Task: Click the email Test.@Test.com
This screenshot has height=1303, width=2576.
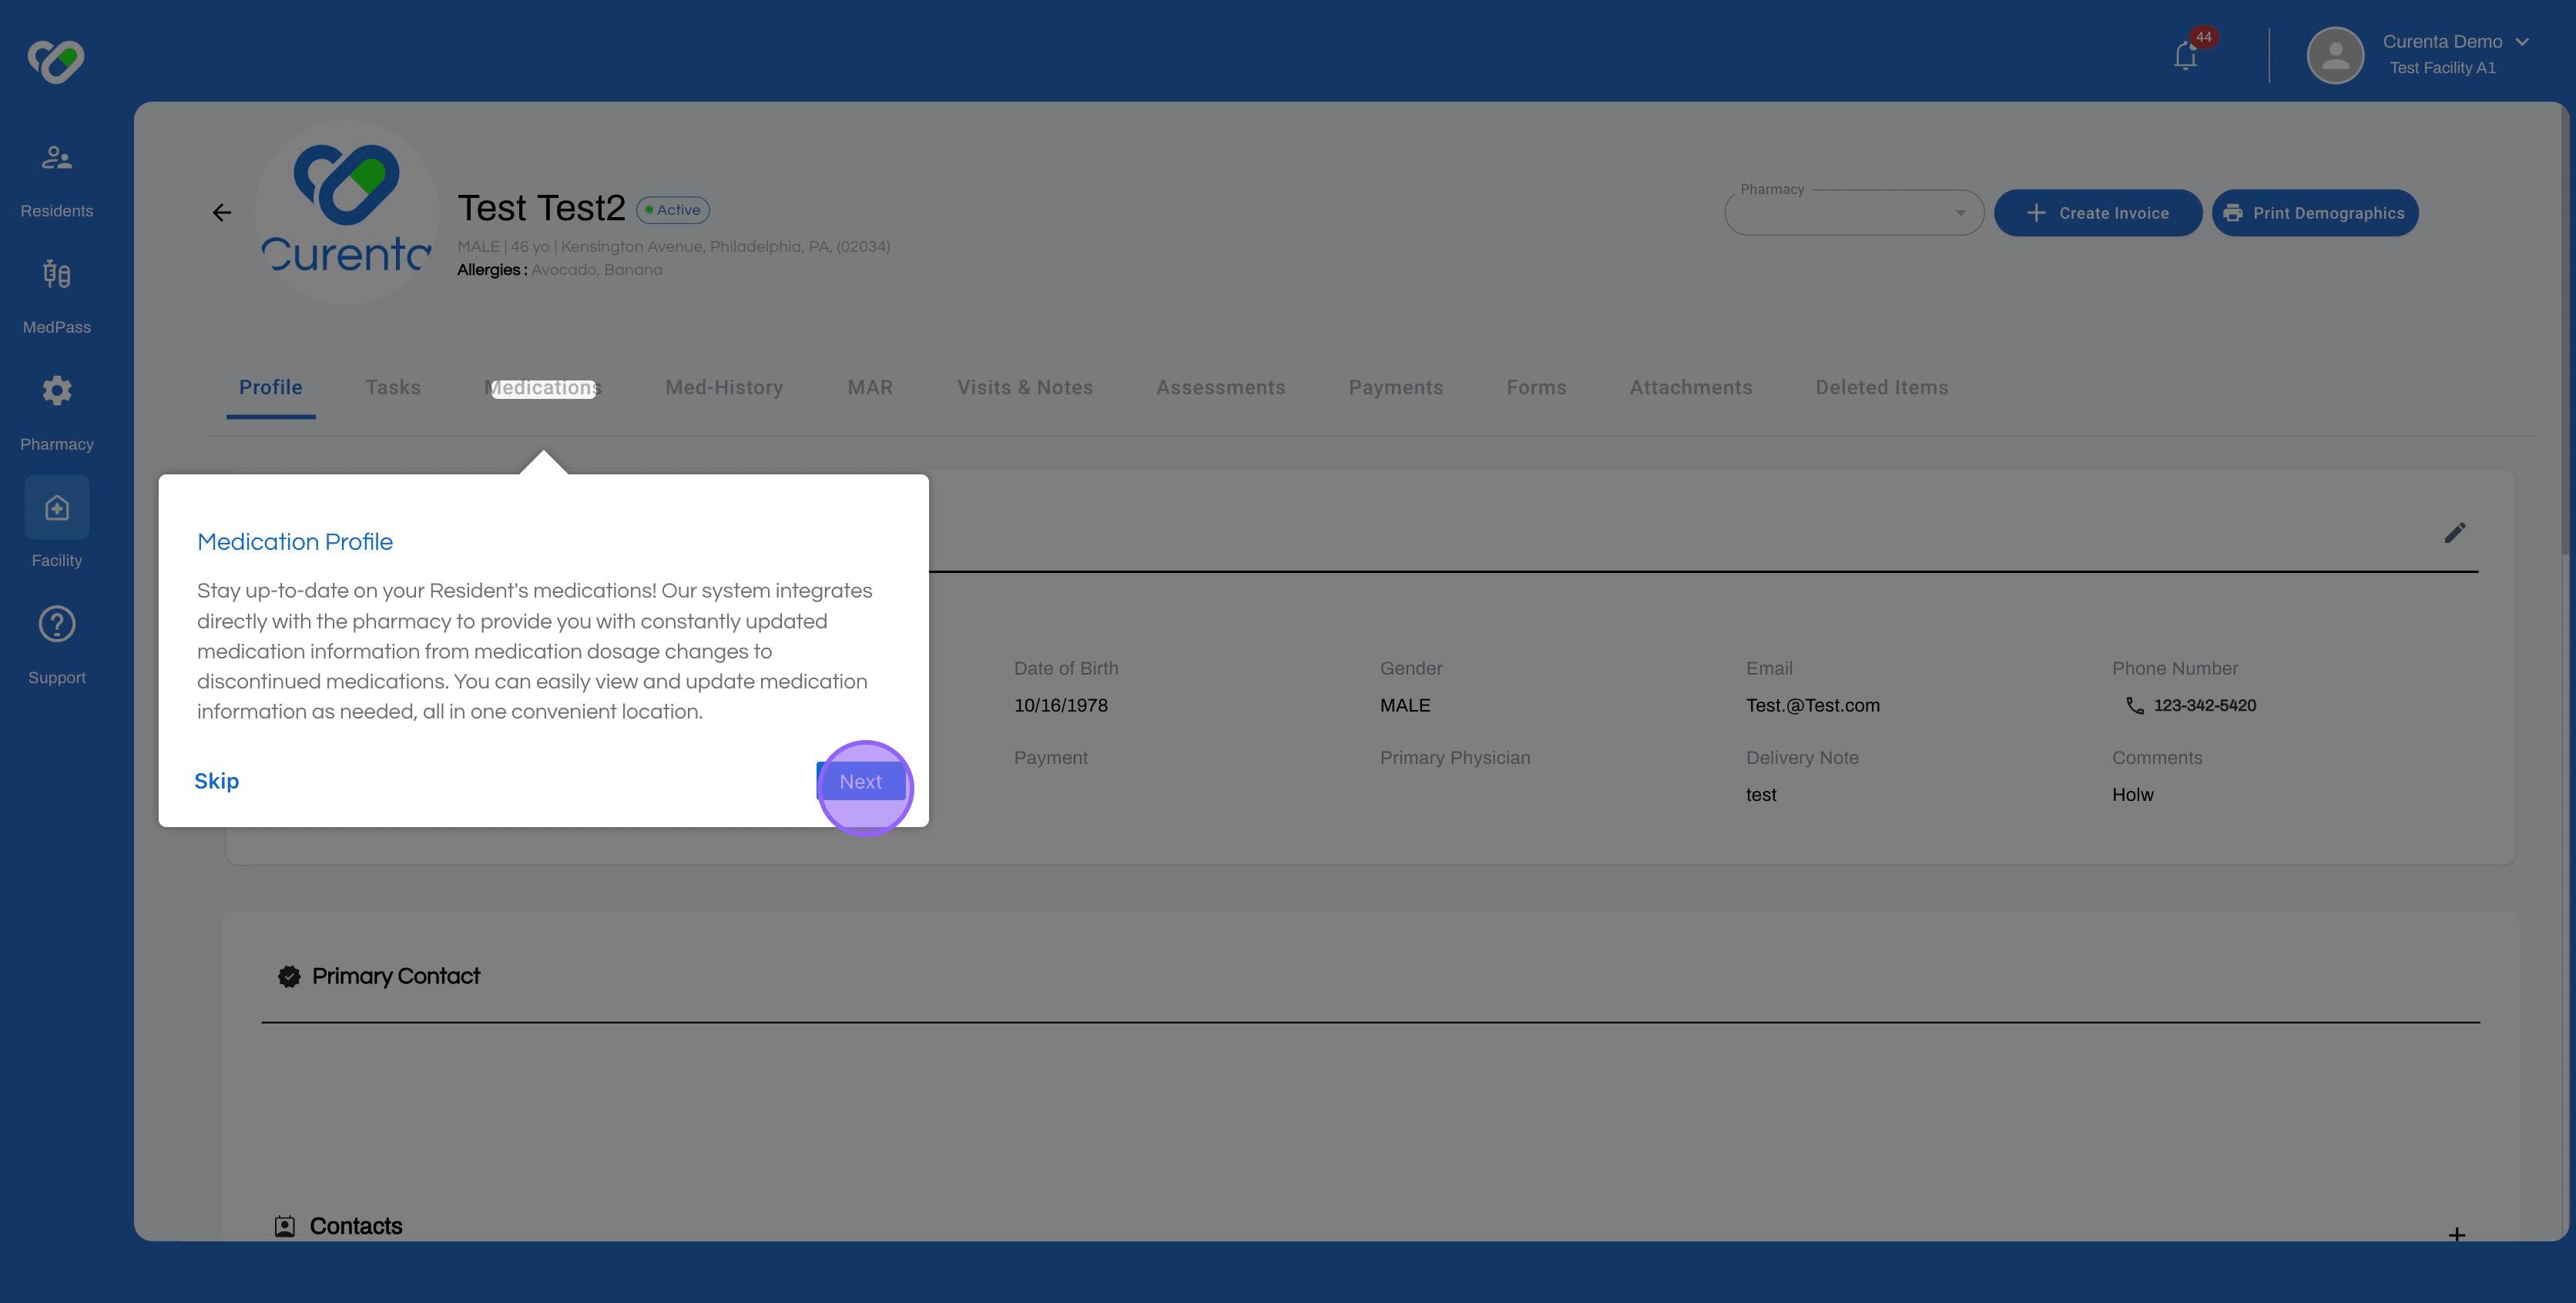Action: [1812, 705]
